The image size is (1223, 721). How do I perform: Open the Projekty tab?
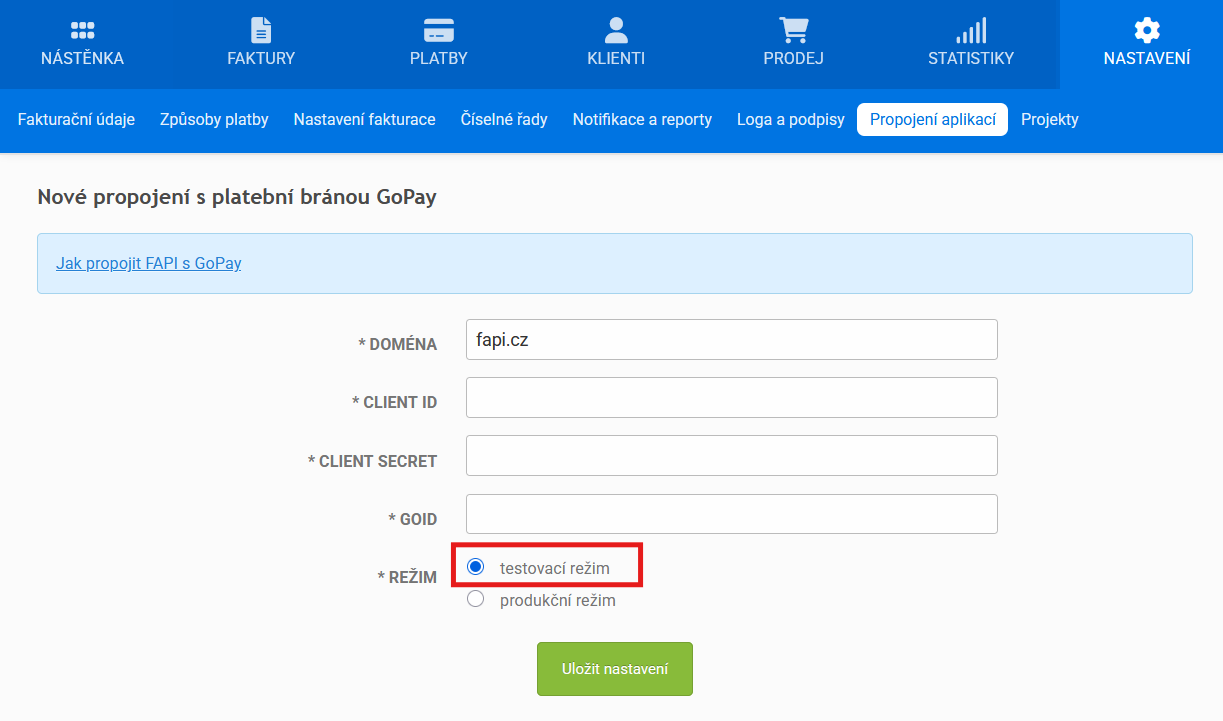1050,119
